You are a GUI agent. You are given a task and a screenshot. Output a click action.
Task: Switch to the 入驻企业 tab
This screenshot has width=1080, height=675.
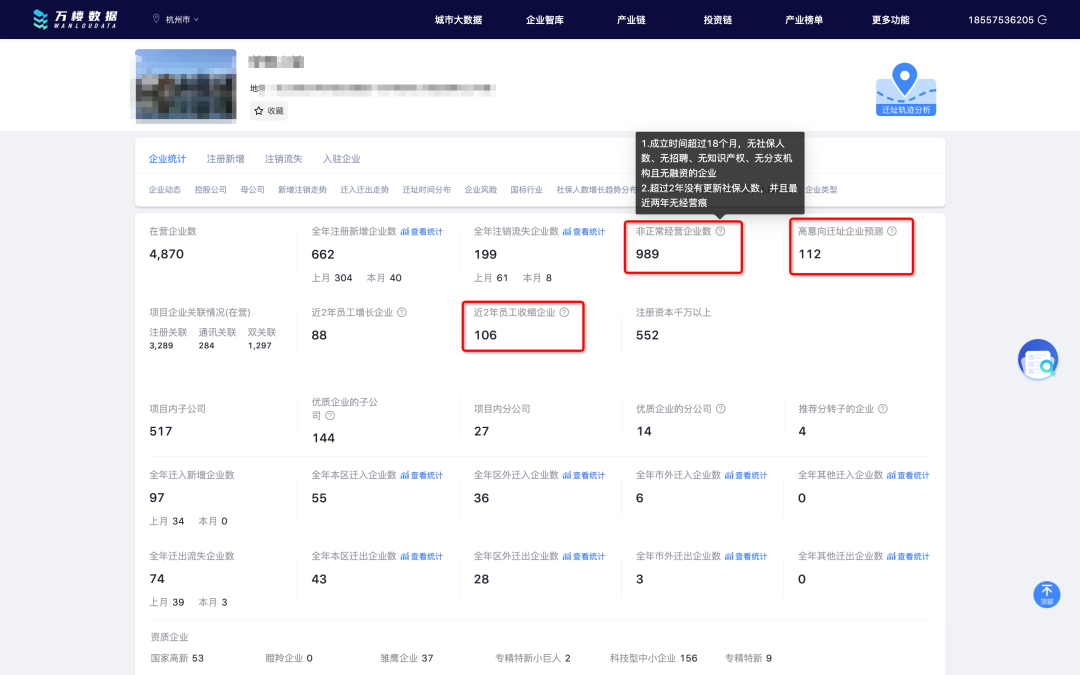click(x=344, y=158)
